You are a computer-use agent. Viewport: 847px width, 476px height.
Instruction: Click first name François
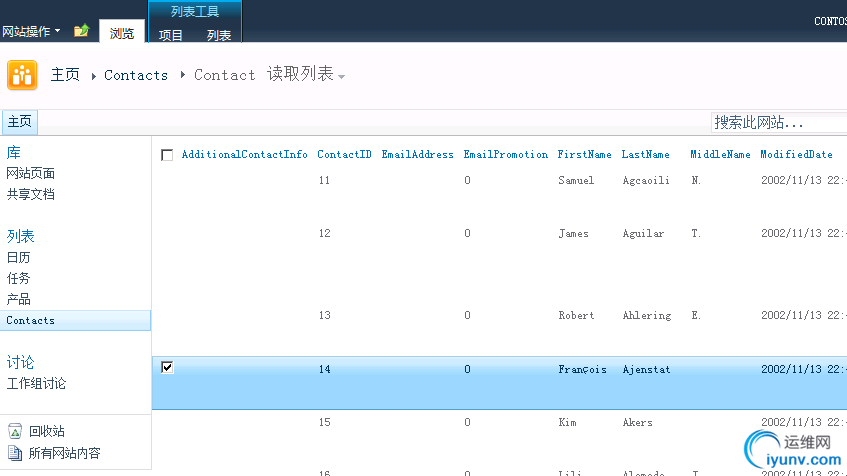click(582, 370)
